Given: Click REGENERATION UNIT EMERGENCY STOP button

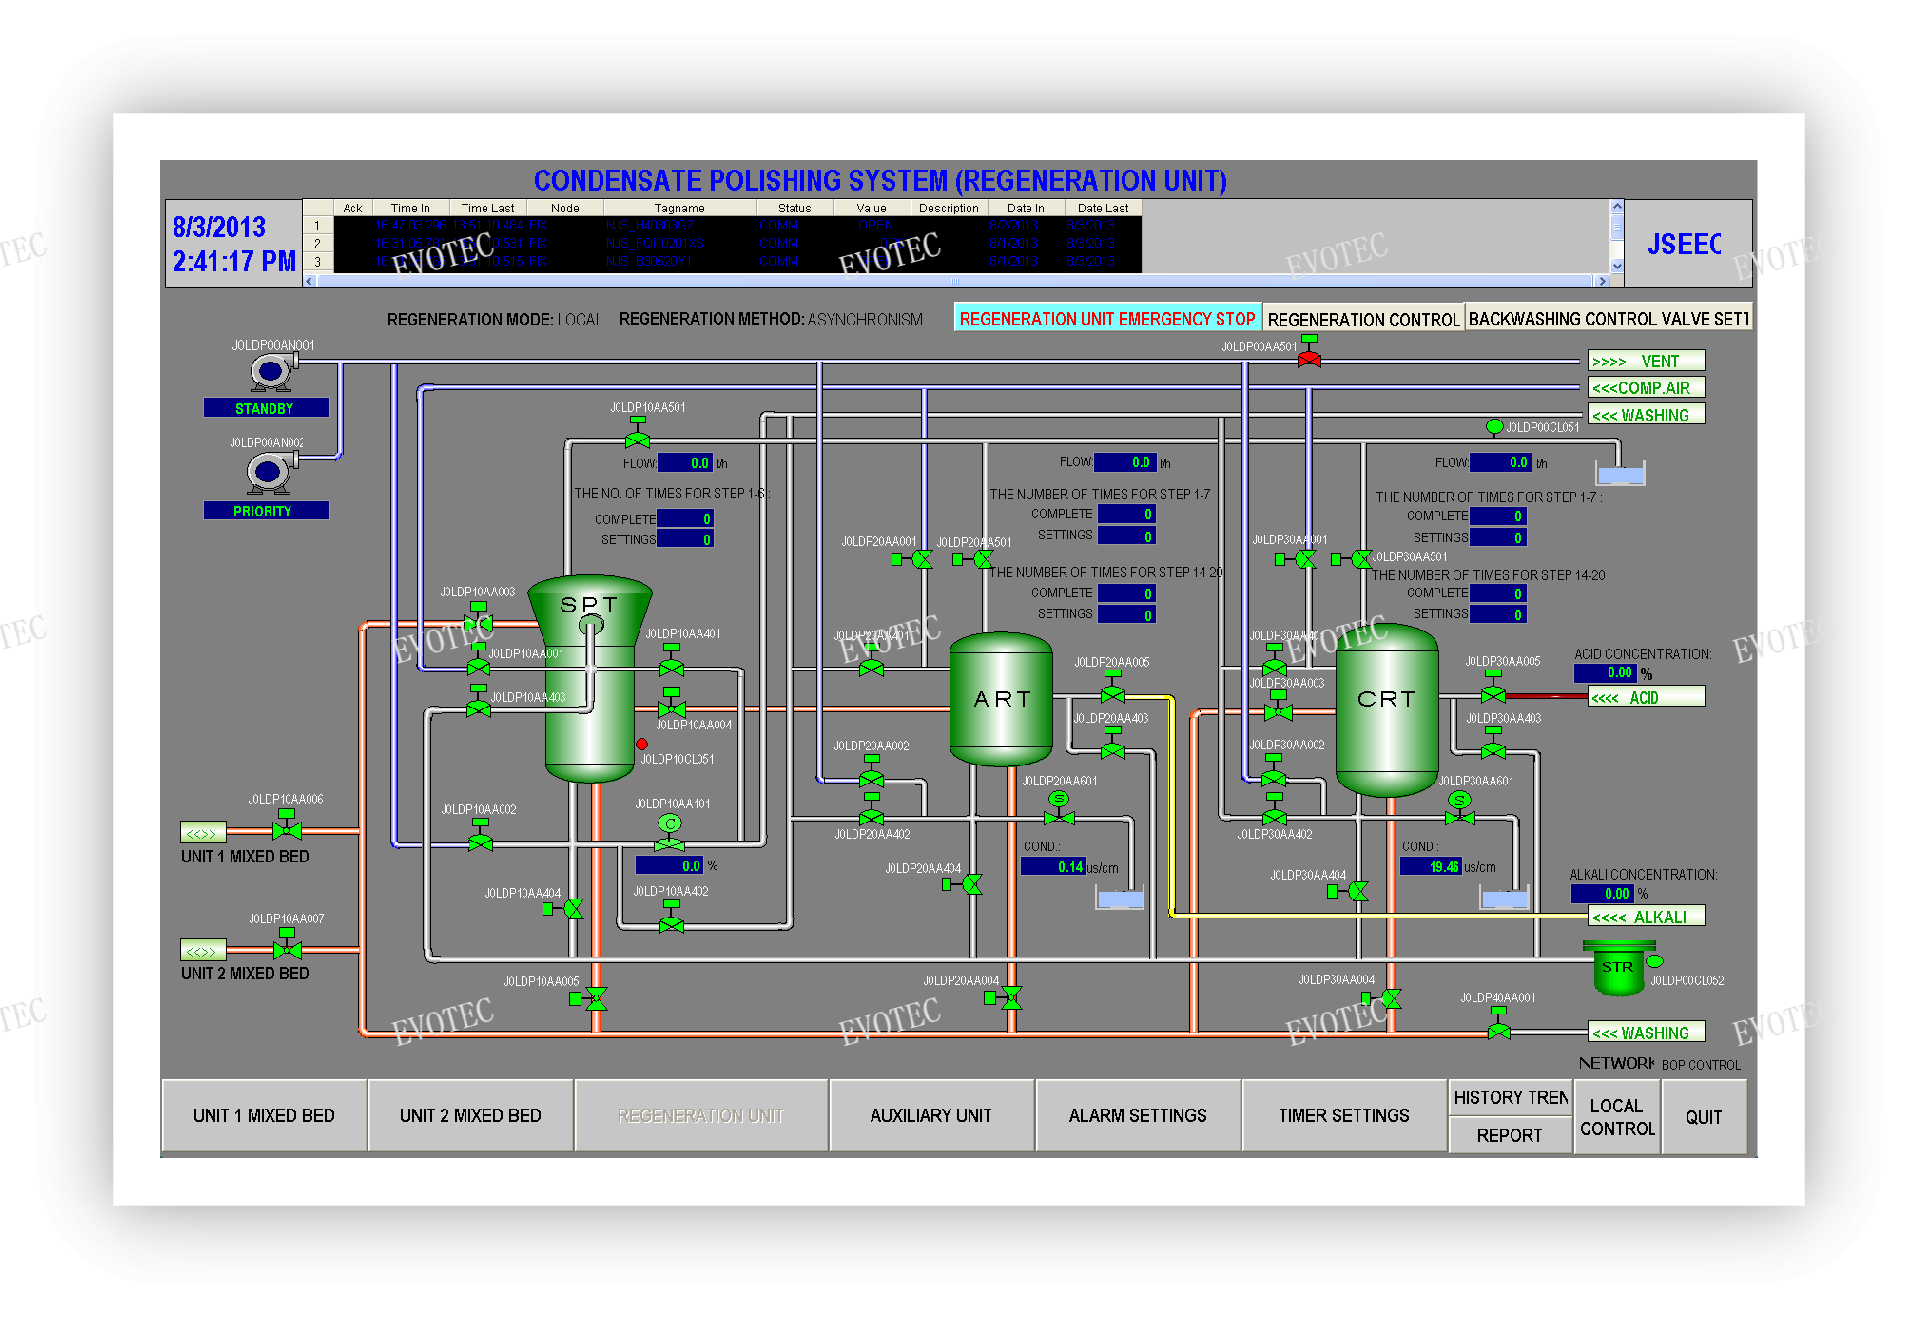Looking at the screenshot, I should click(x=1108, y=318).
